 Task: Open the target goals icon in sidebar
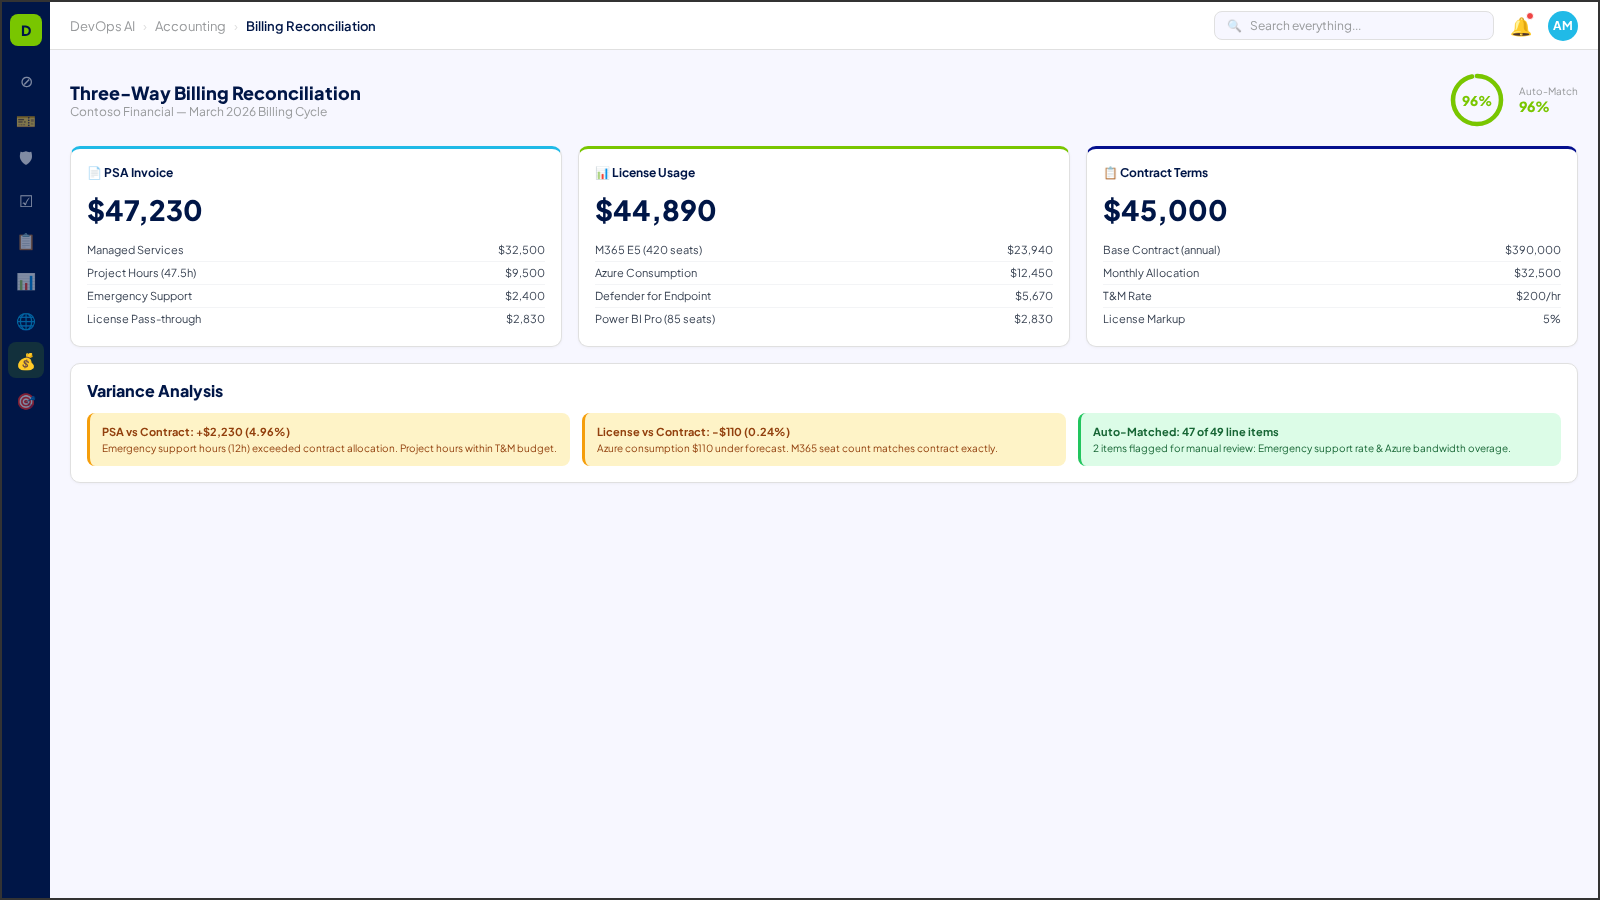click(x=26, y=401)
